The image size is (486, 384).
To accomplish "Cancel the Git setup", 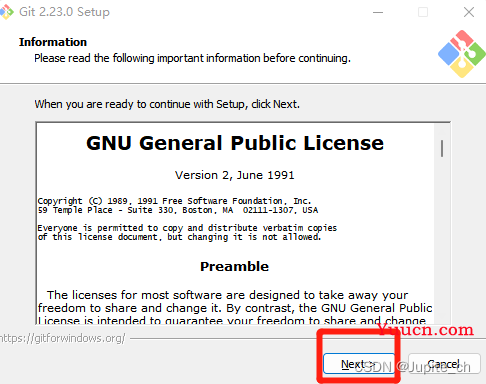I will coord(444,364).
